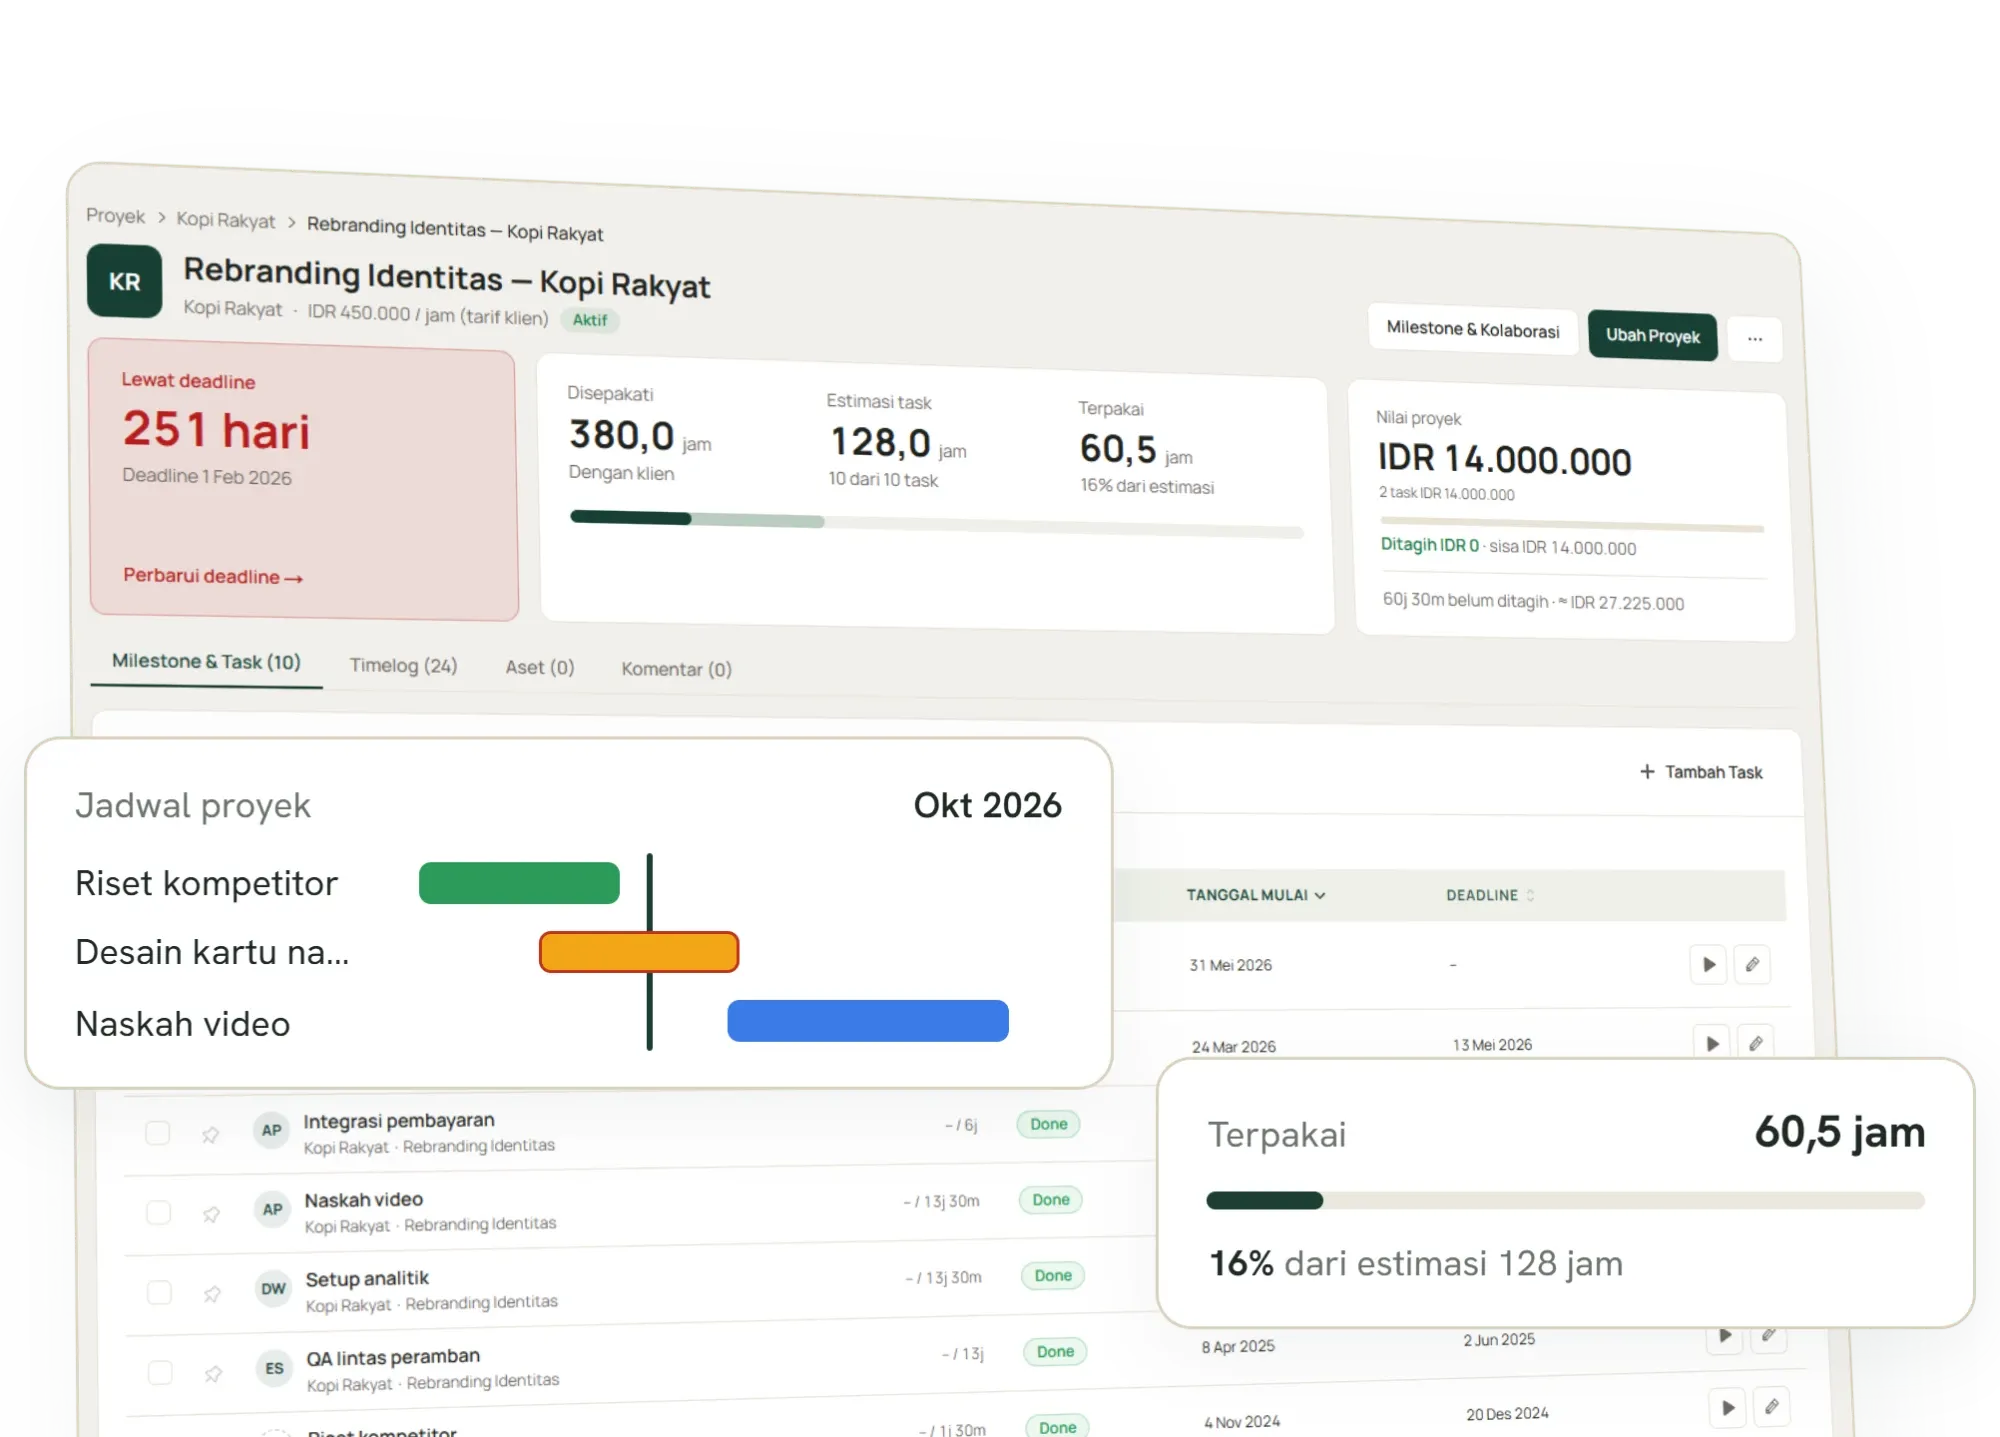Start timer on the 31 Mei 2026 row
2000x1437 pixels.
[x=1709, y=965]
